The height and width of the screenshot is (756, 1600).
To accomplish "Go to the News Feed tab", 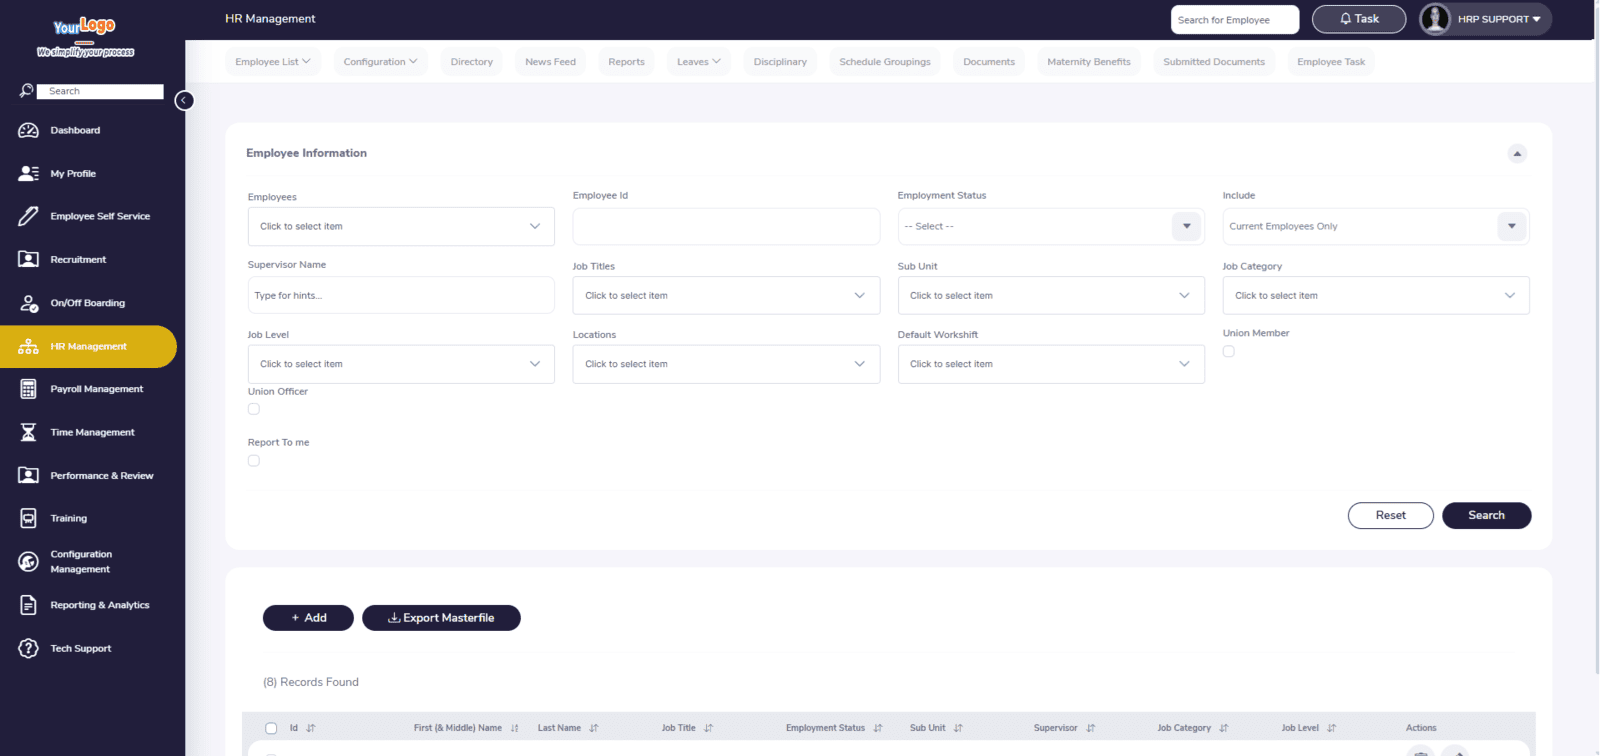I will 551,62.
